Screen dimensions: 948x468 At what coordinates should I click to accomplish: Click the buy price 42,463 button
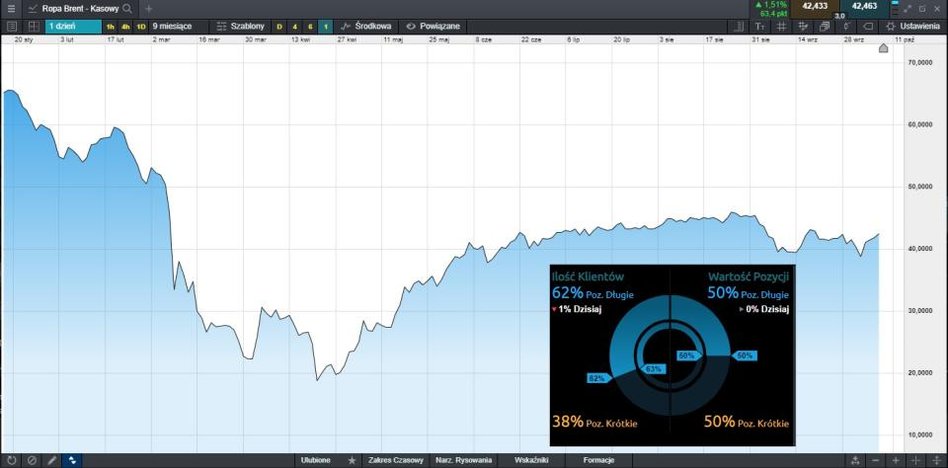pyautogui.click(x=864, y=6)
